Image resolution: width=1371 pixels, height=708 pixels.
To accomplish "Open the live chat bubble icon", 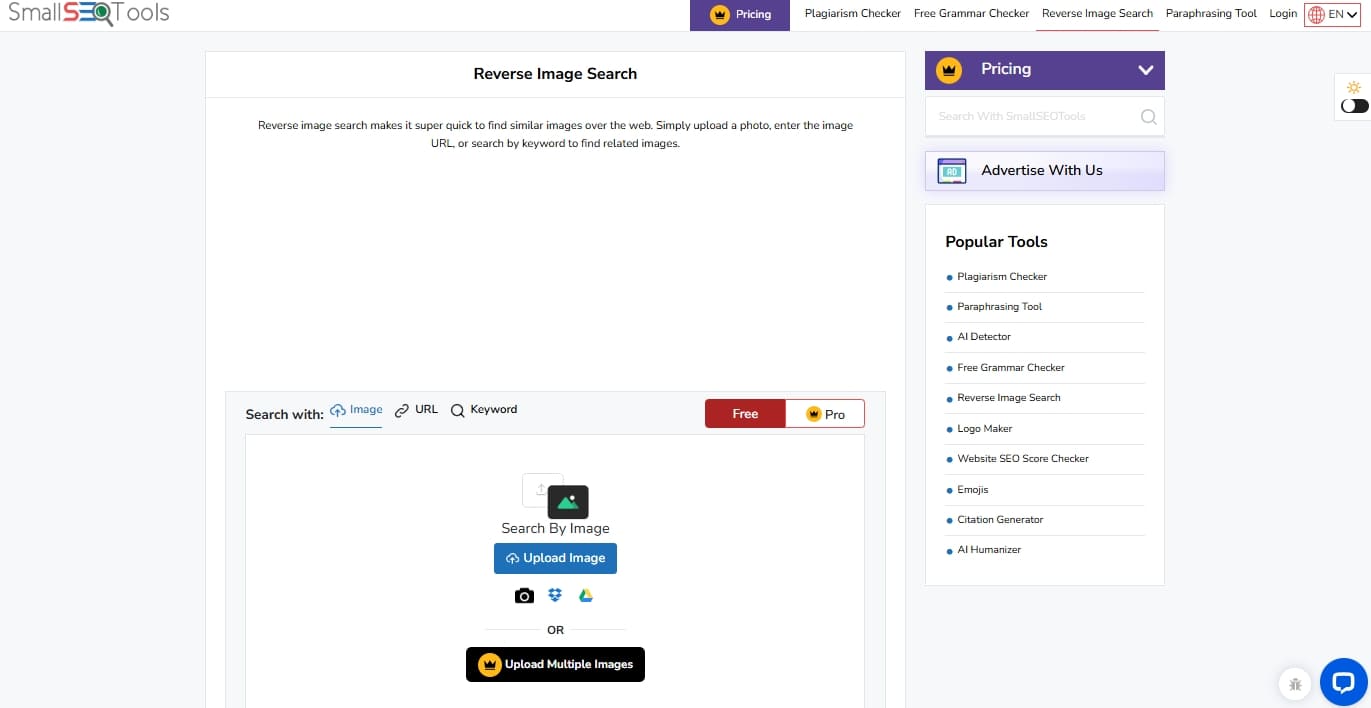I will [1343, 683].
